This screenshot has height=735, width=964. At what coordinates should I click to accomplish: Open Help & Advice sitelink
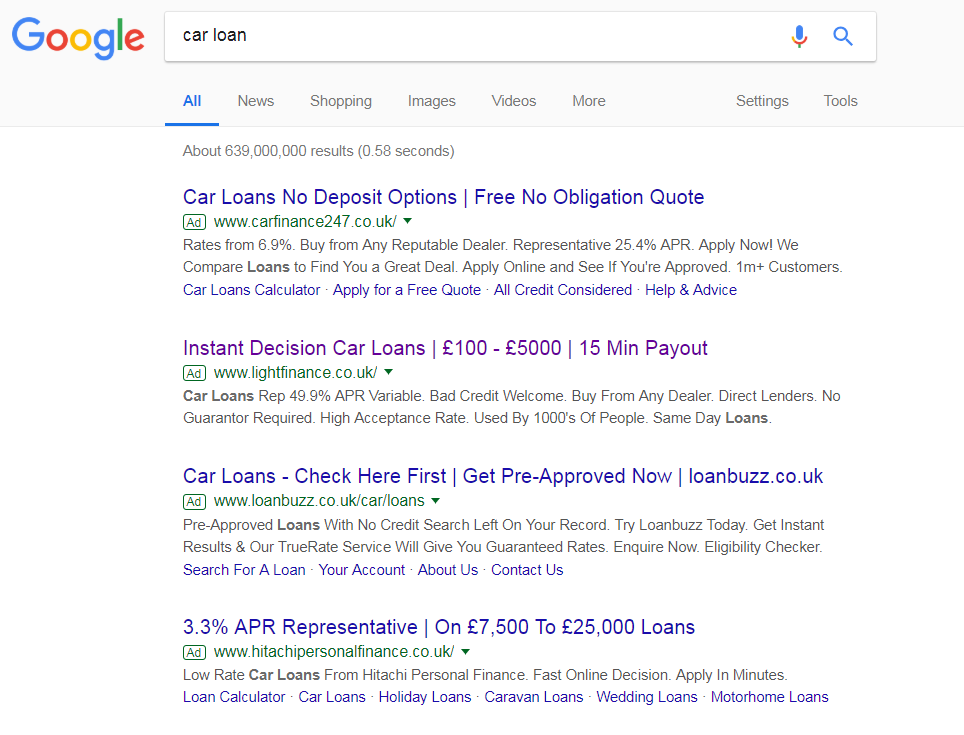(x=690, y=290)
